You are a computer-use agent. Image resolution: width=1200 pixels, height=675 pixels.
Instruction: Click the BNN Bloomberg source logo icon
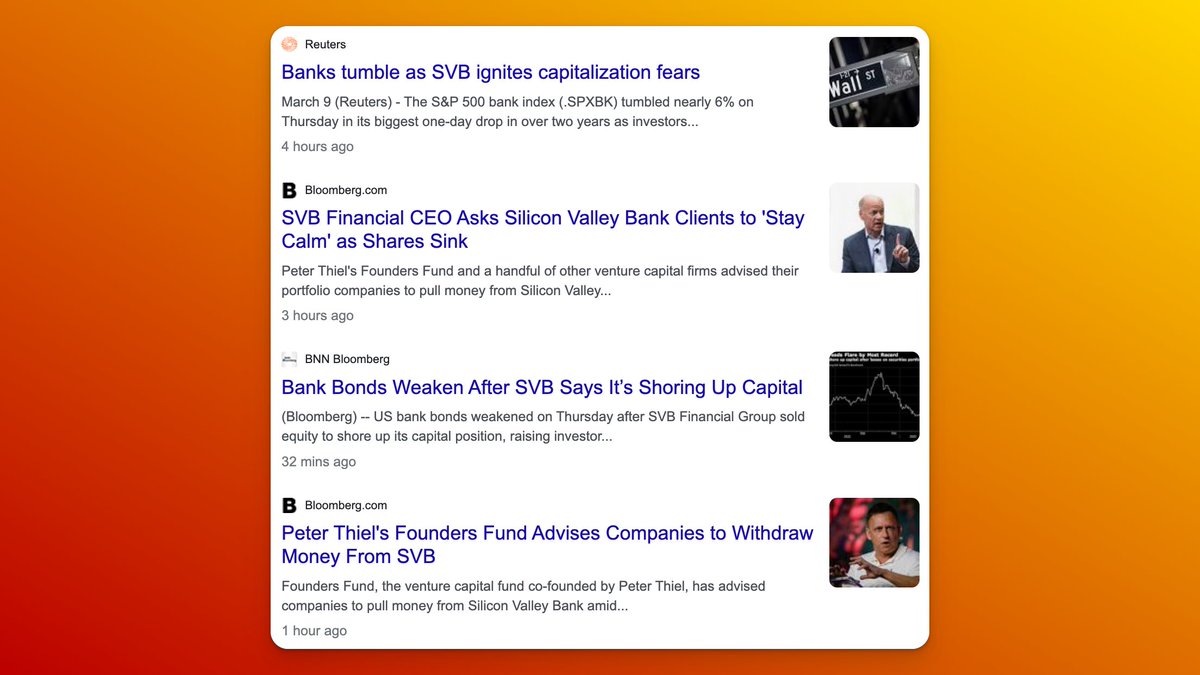coord(289,359)
